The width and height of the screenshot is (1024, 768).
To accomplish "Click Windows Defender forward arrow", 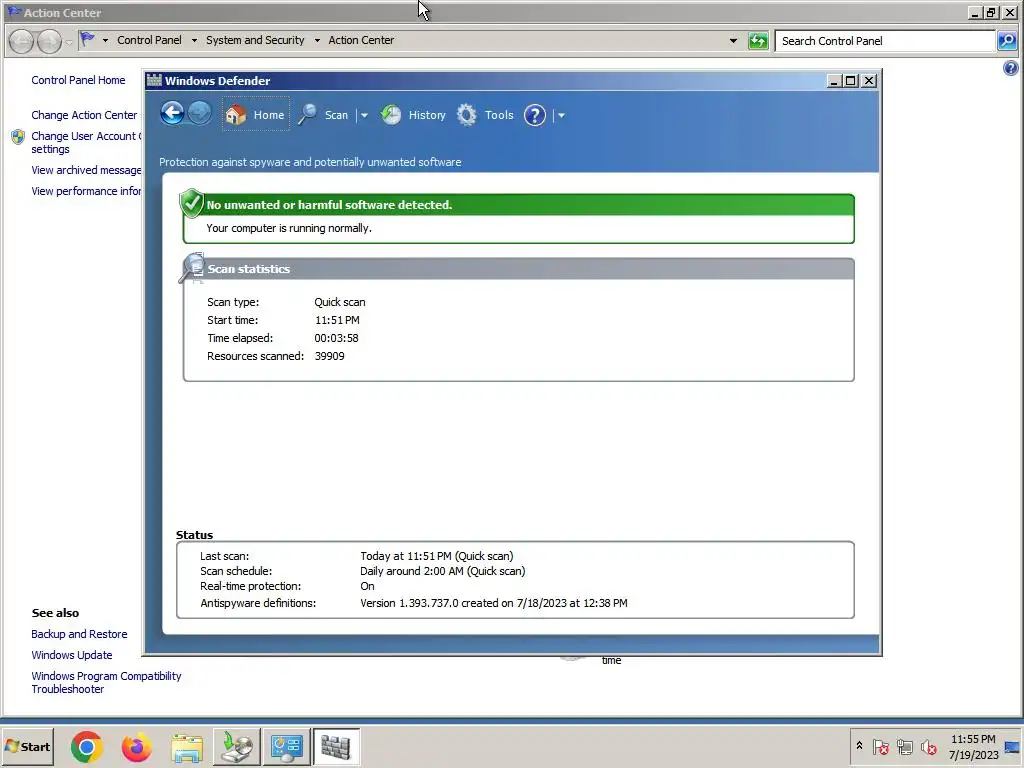I will pos(200,114).
